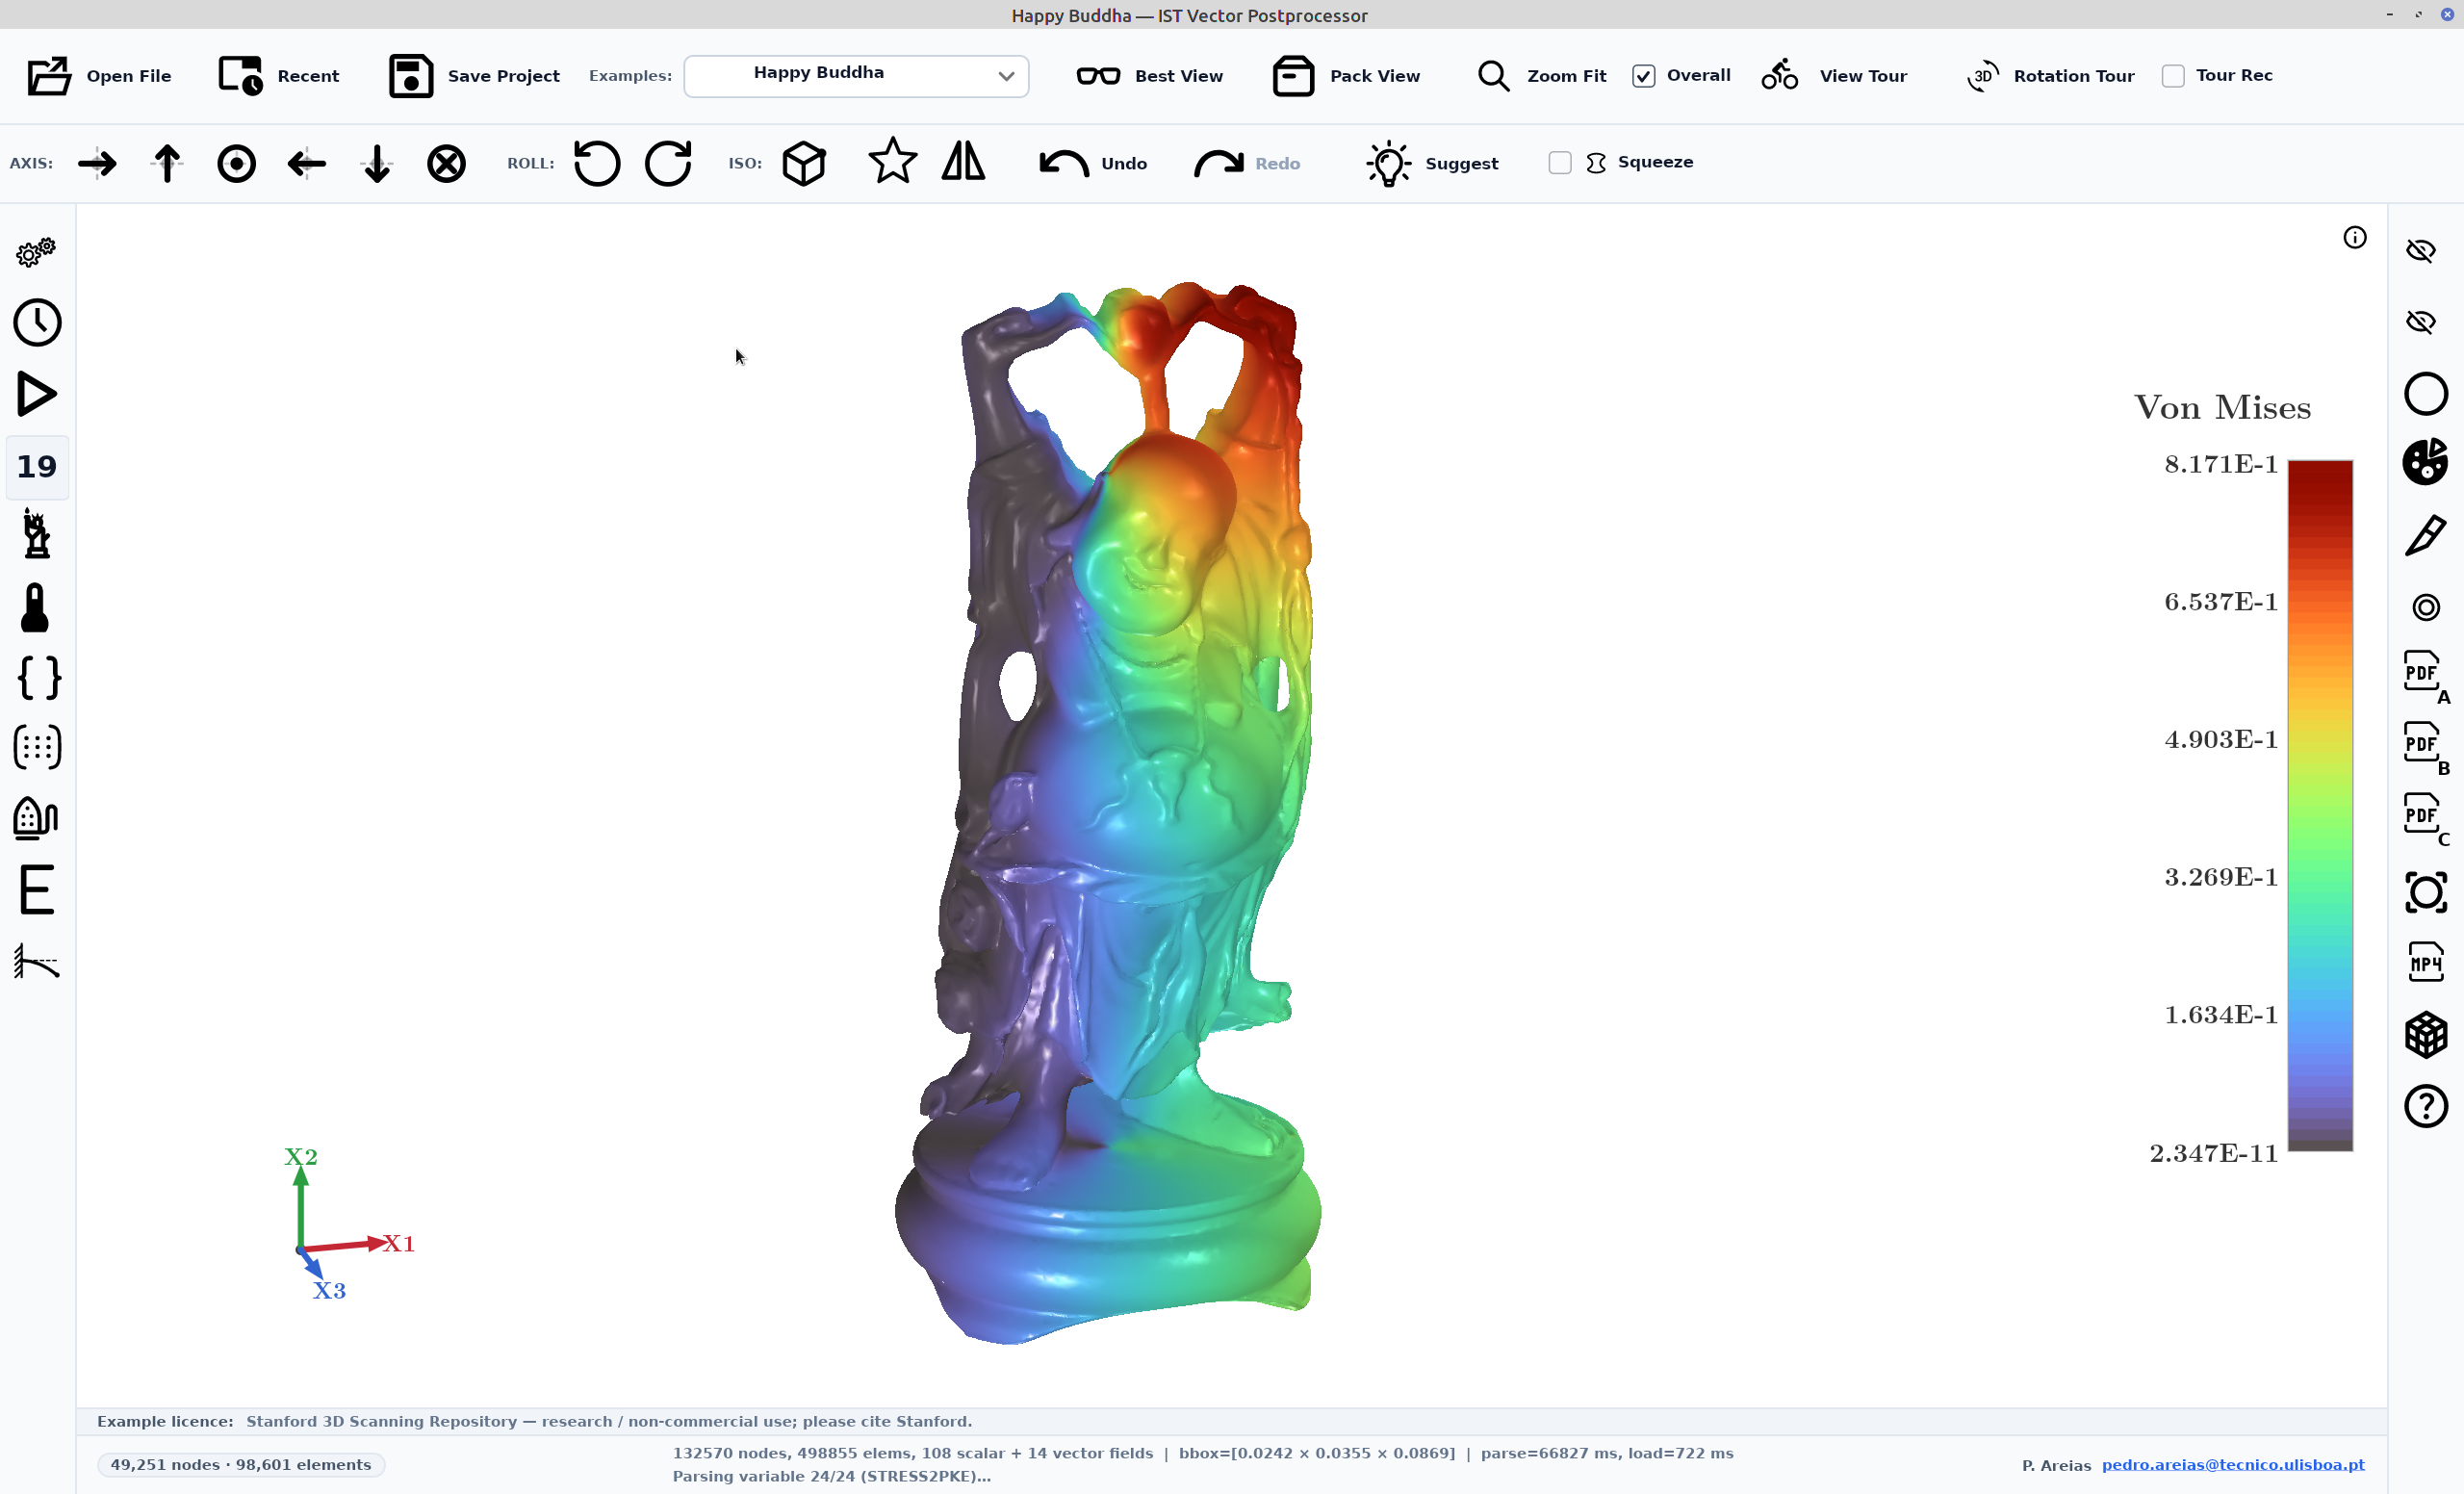Click the curly braces icon
Image resolution: width=2464 pixels, height=1494 pixels.
point(40,678)
